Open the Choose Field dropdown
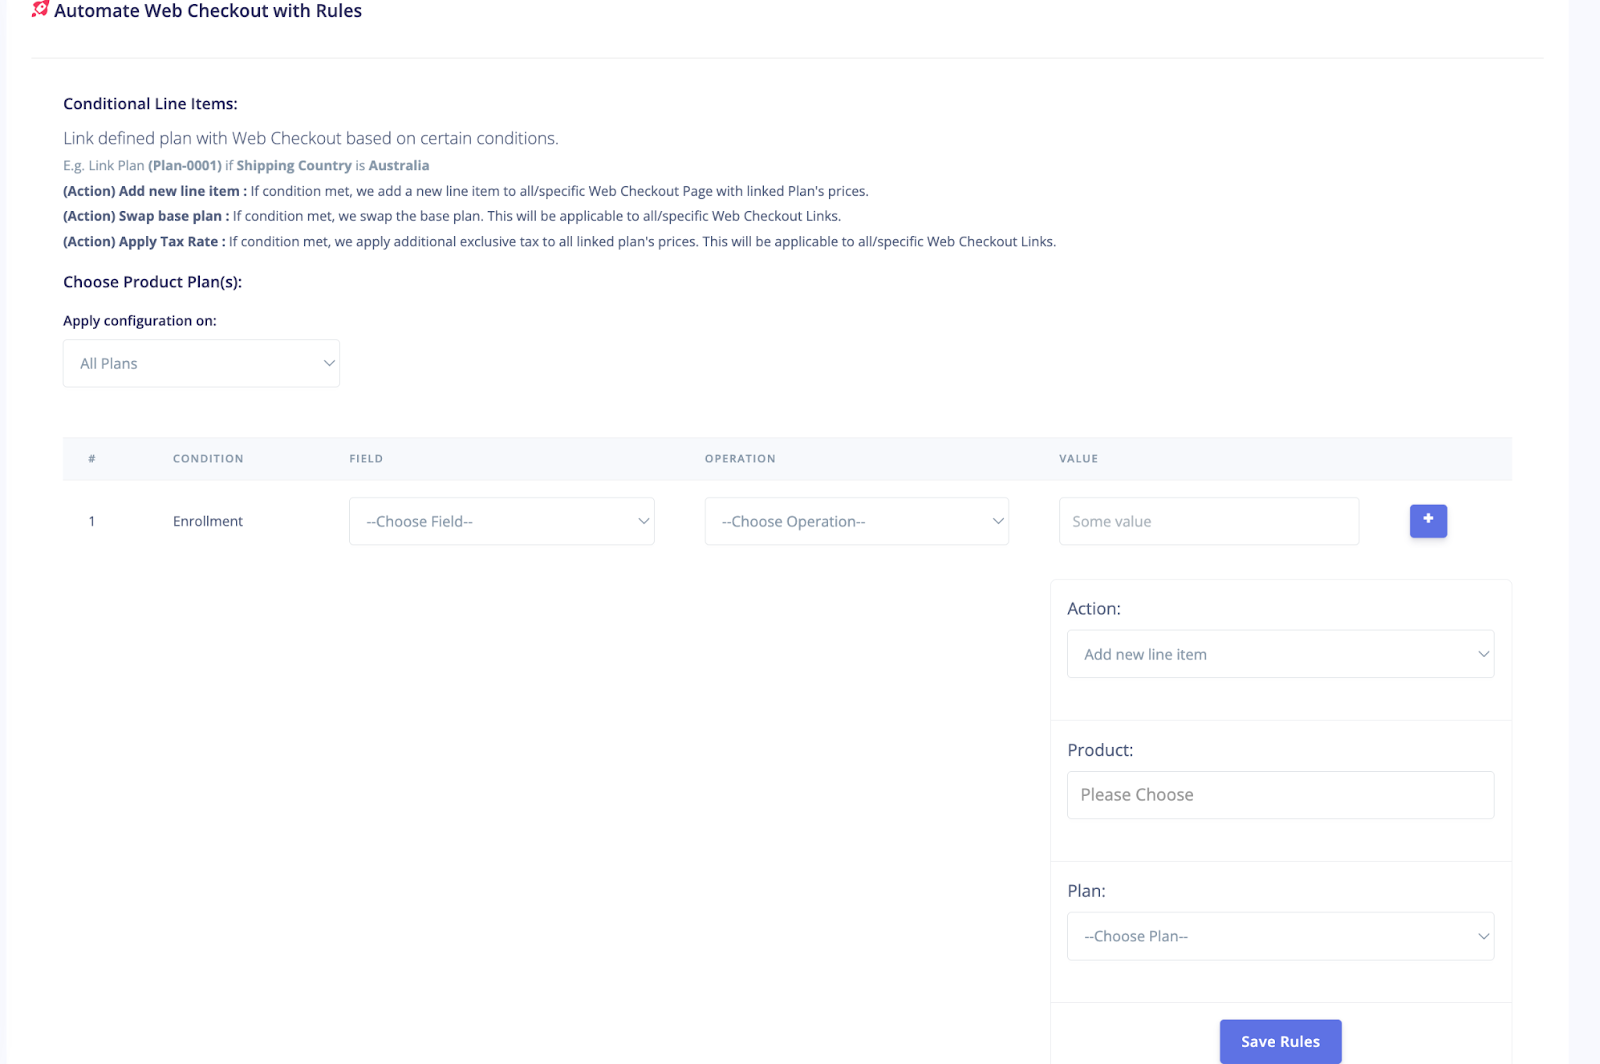This screenshot has height=1064, width=1600. [500, 521]
